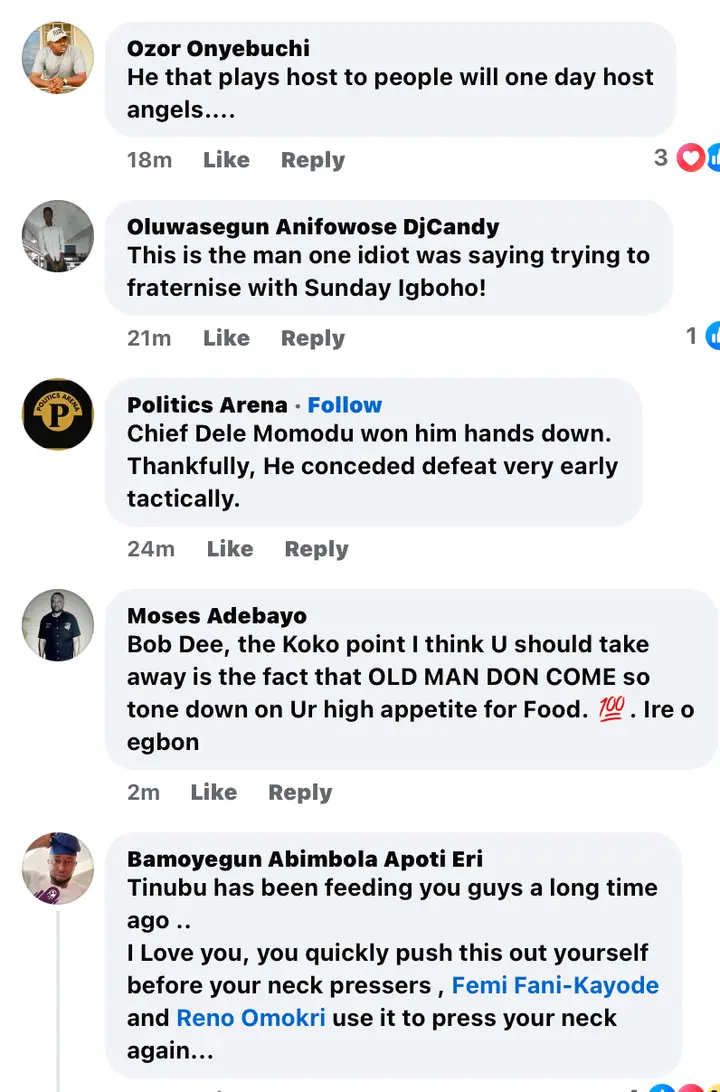Reply to Moses Adebayo's comment

click(x=300, y=792)
